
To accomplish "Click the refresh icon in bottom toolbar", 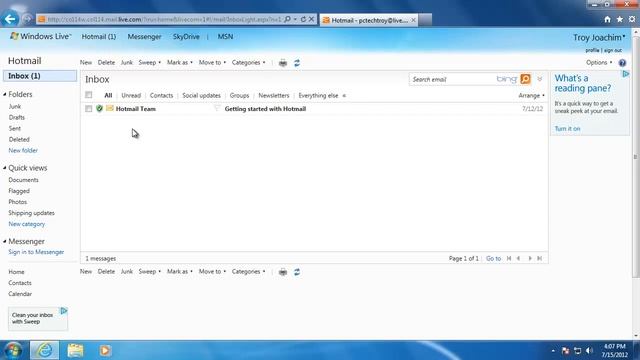I will point(297,272).
